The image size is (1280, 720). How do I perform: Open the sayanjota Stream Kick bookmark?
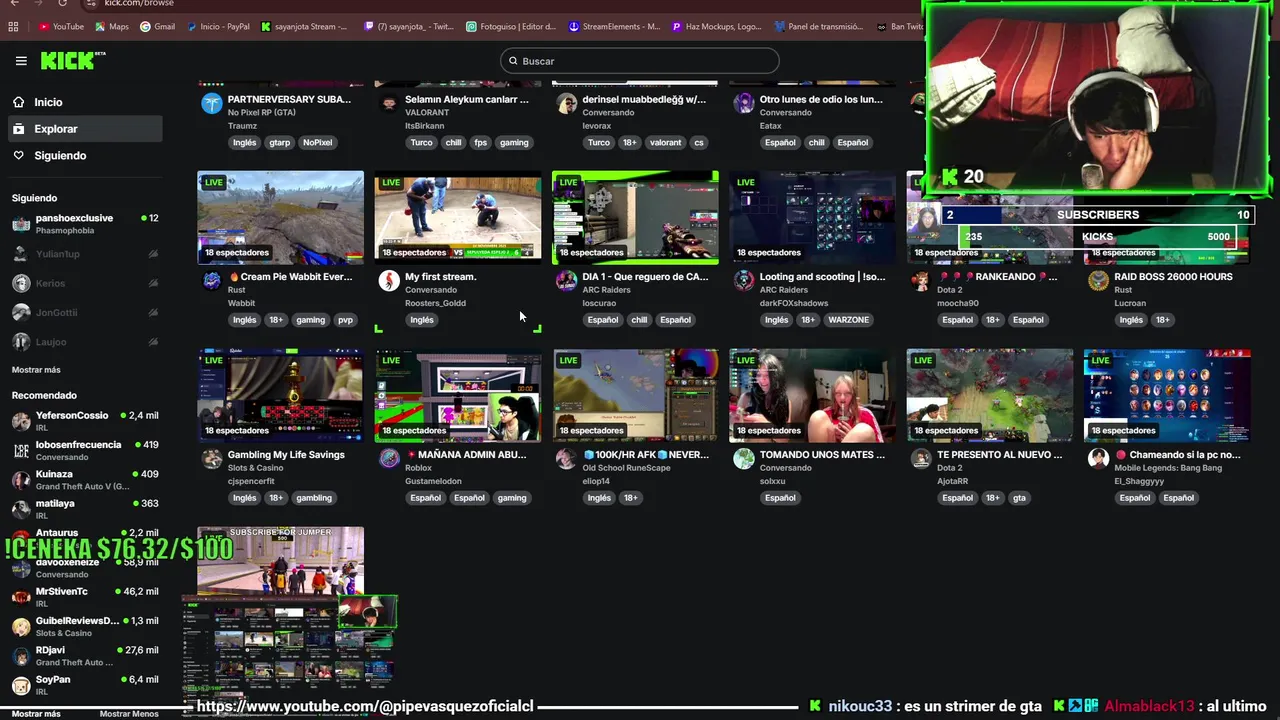point(304,27)
